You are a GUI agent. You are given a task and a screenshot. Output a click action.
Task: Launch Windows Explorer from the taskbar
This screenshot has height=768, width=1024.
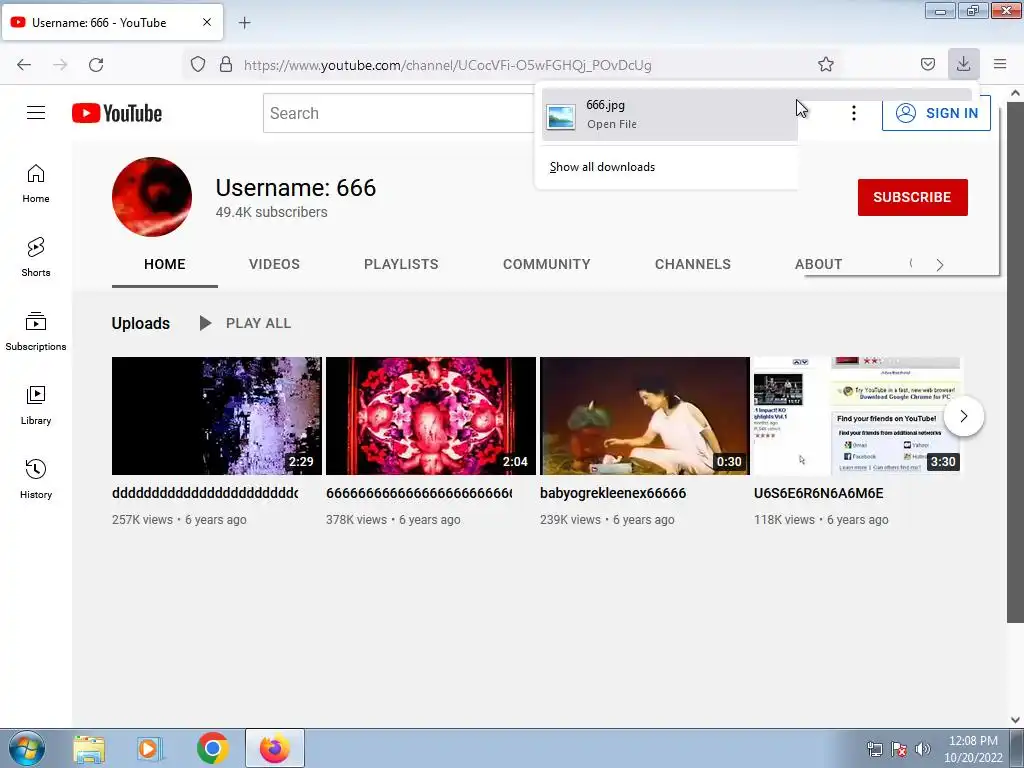tap(89, 749)
